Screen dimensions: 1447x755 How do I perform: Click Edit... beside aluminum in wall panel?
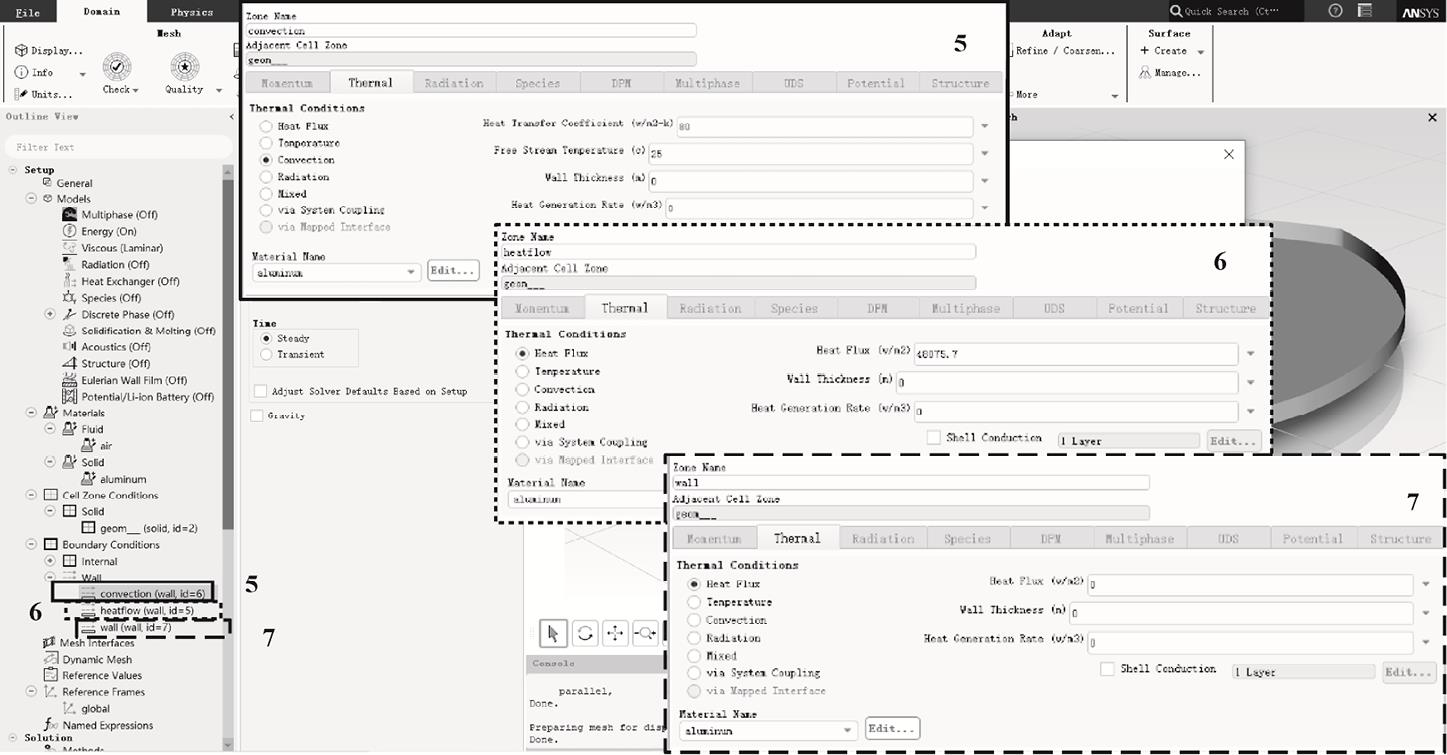pos(892,729)
